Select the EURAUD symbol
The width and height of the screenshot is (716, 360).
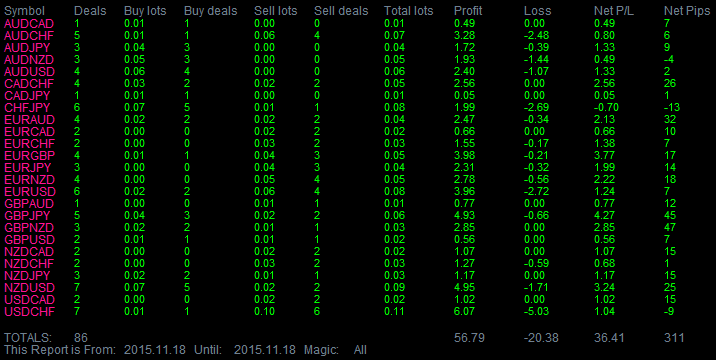click(x=29, y=120)
